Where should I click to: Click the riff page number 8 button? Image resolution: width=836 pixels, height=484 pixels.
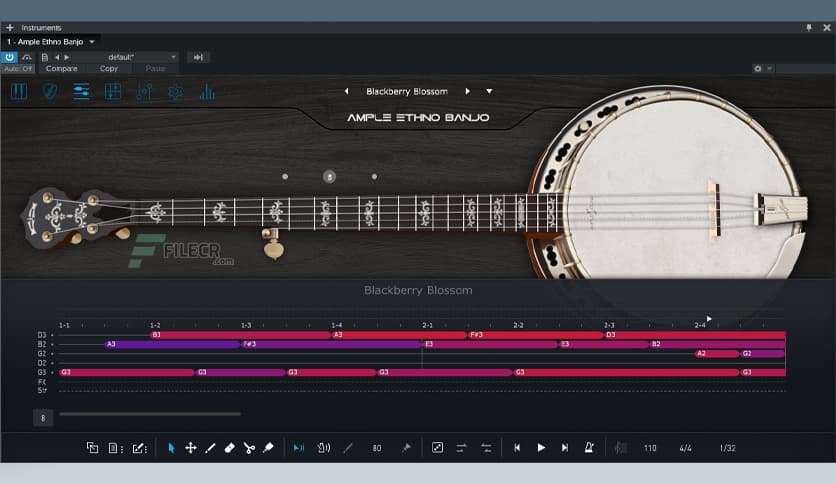coord(43,418)
